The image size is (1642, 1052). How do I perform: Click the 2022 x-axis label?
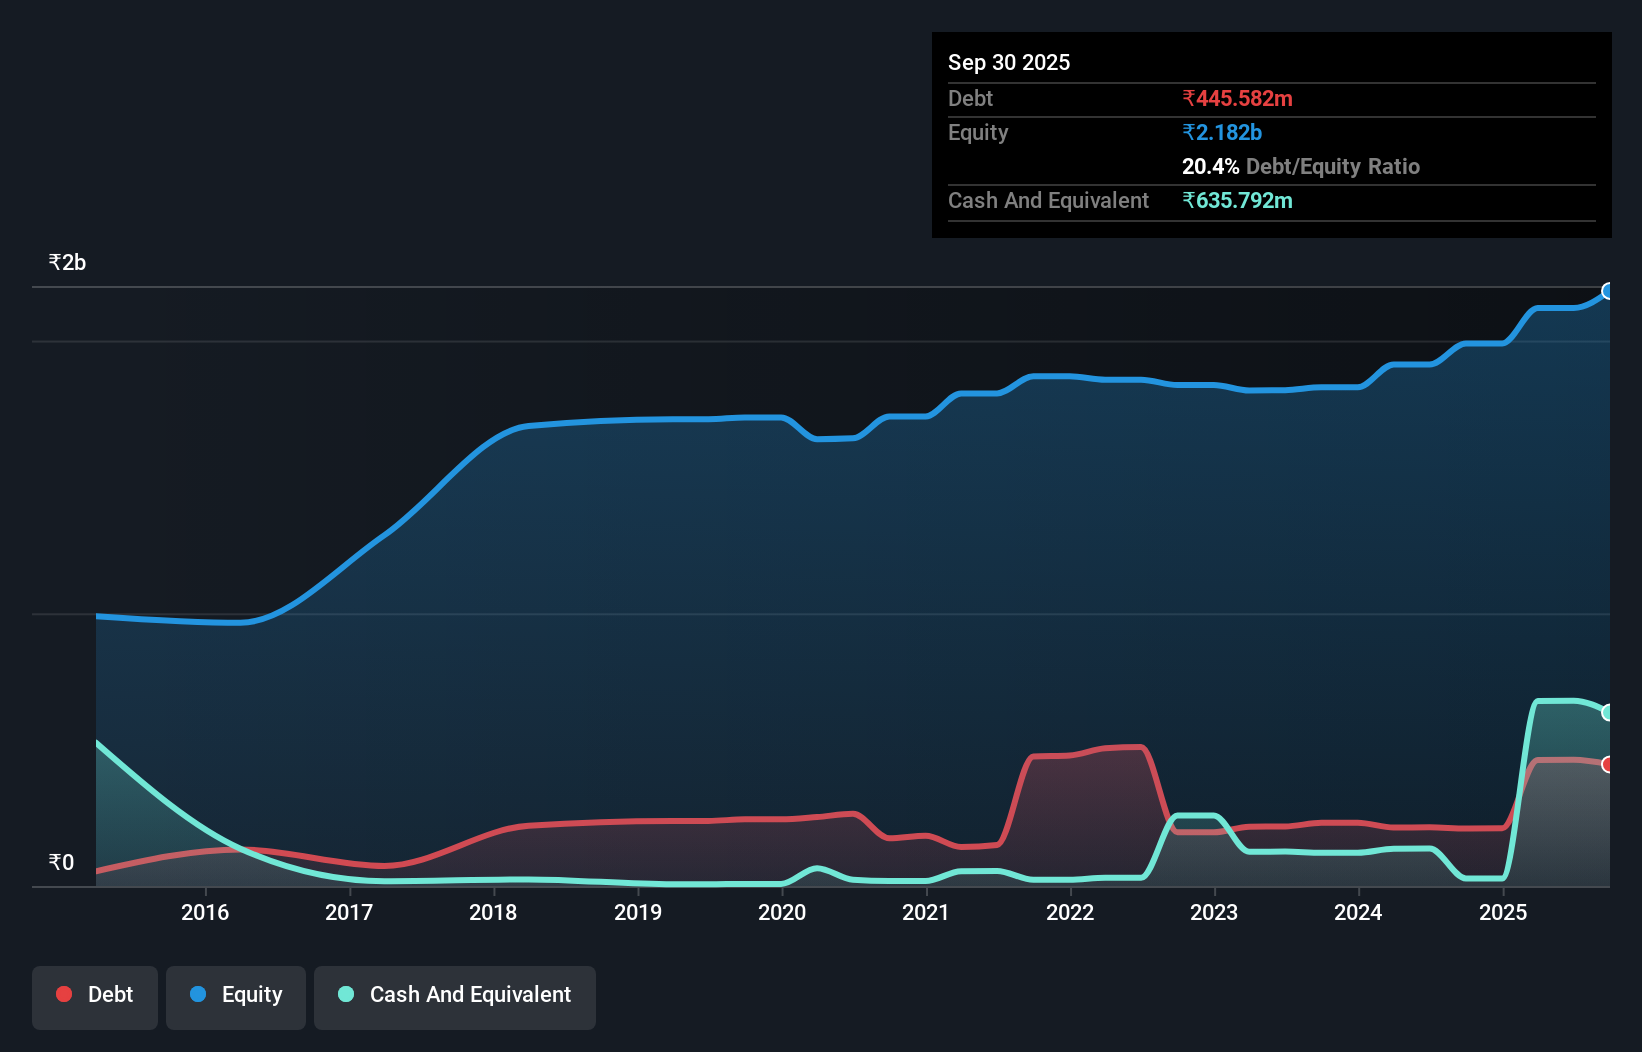(1070, 912)
